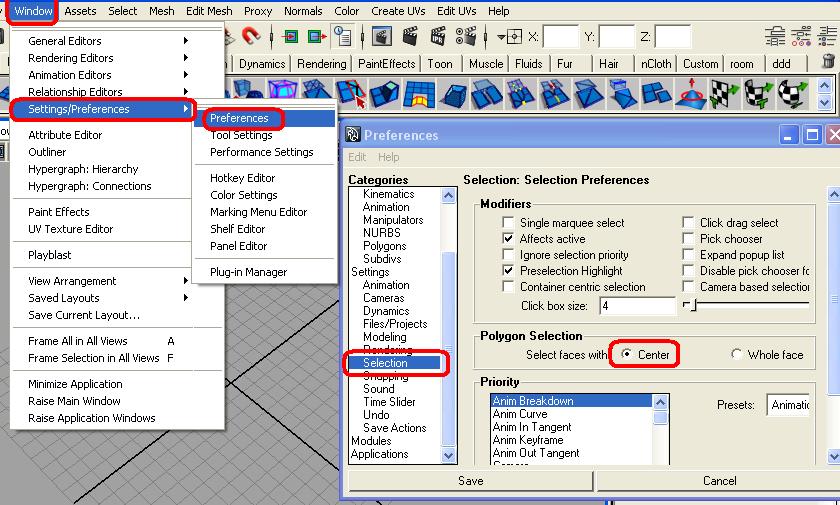Screen dimensions: 840x505
Task: Open render settings clapperboard with dots icon
Action: [x=466, y=36]
